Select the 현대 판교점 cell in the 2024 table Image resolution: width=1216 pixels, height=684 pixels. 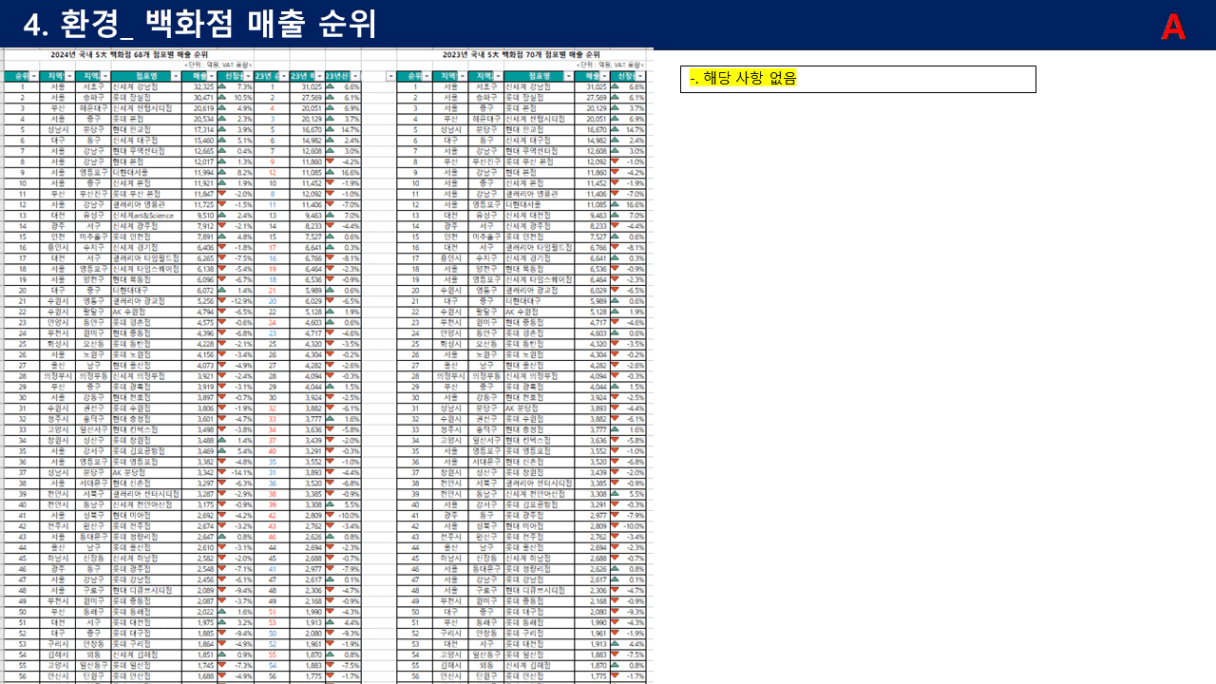pos(146,129)
